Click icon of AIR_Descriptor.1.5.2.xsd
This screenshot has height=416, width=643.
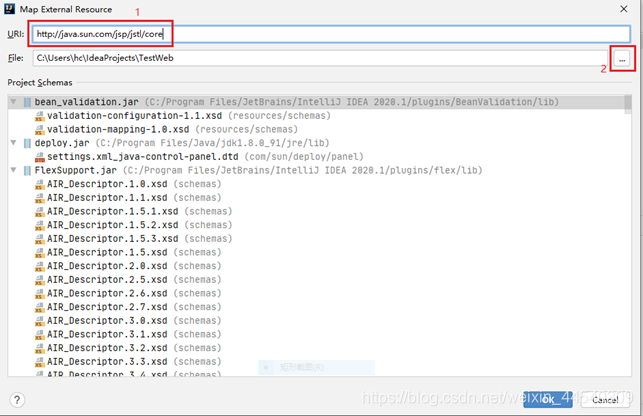click(39, 225)
